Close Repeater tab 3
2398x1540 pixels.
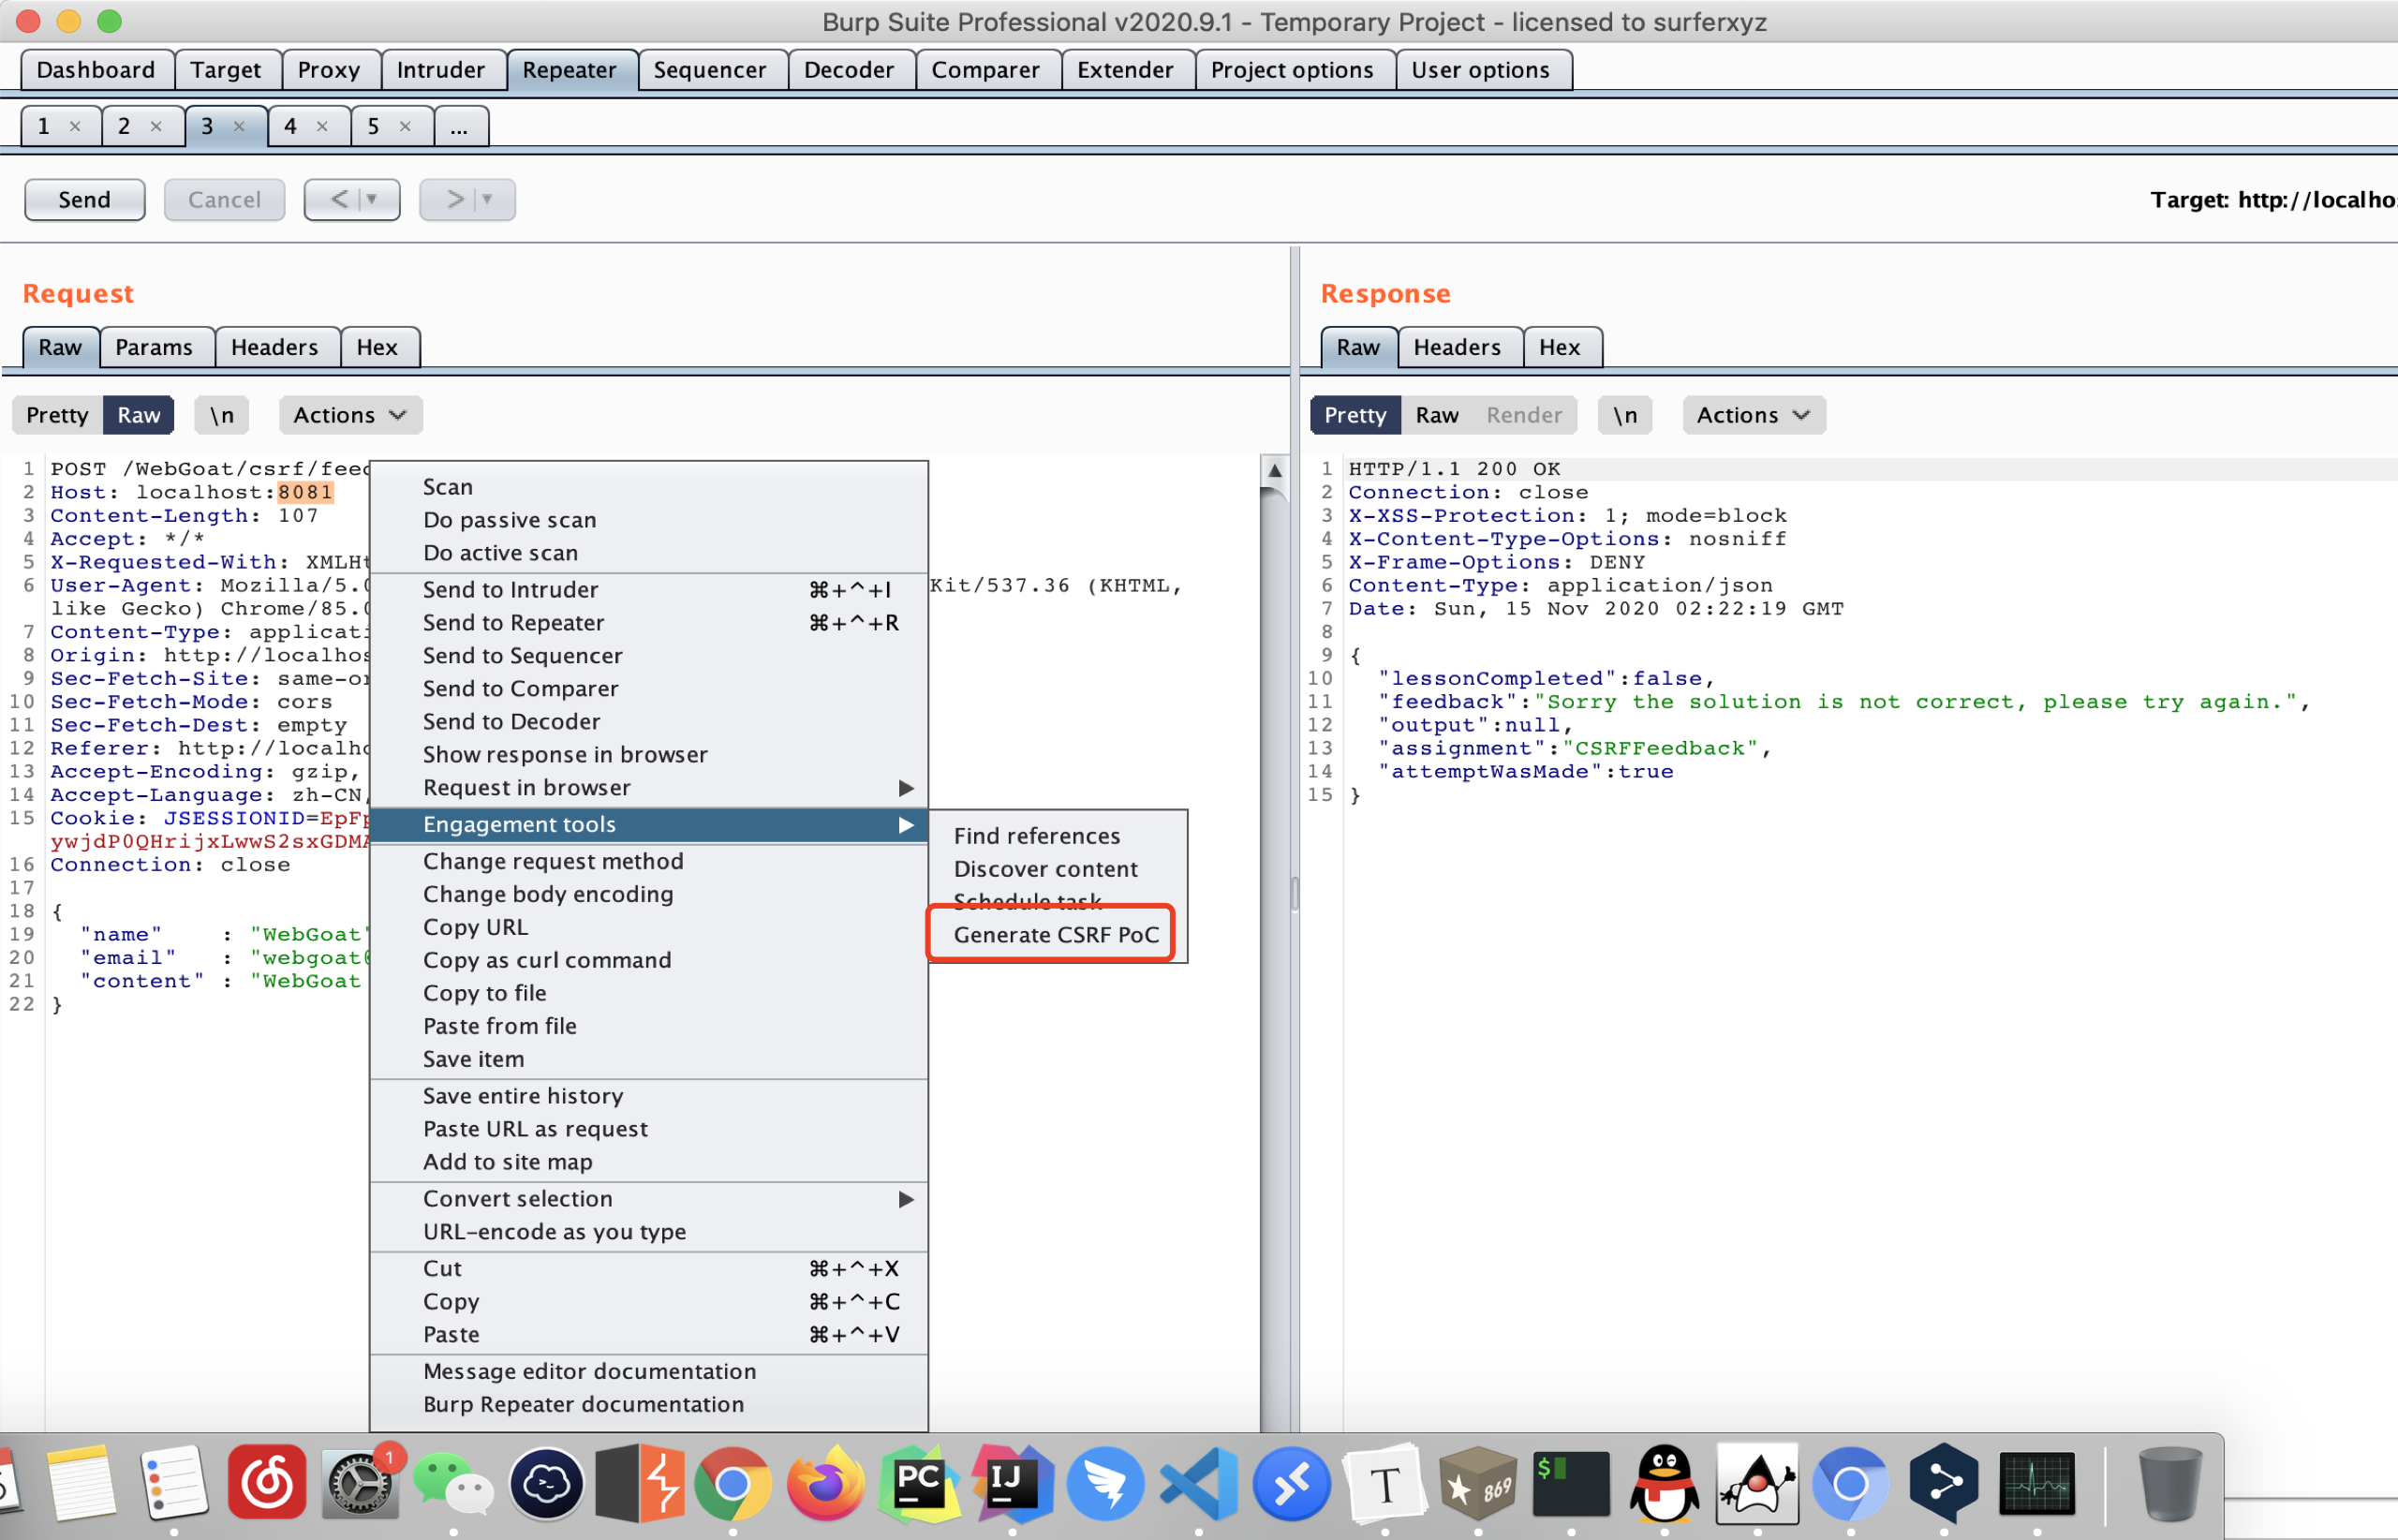[x=239, y=126]
